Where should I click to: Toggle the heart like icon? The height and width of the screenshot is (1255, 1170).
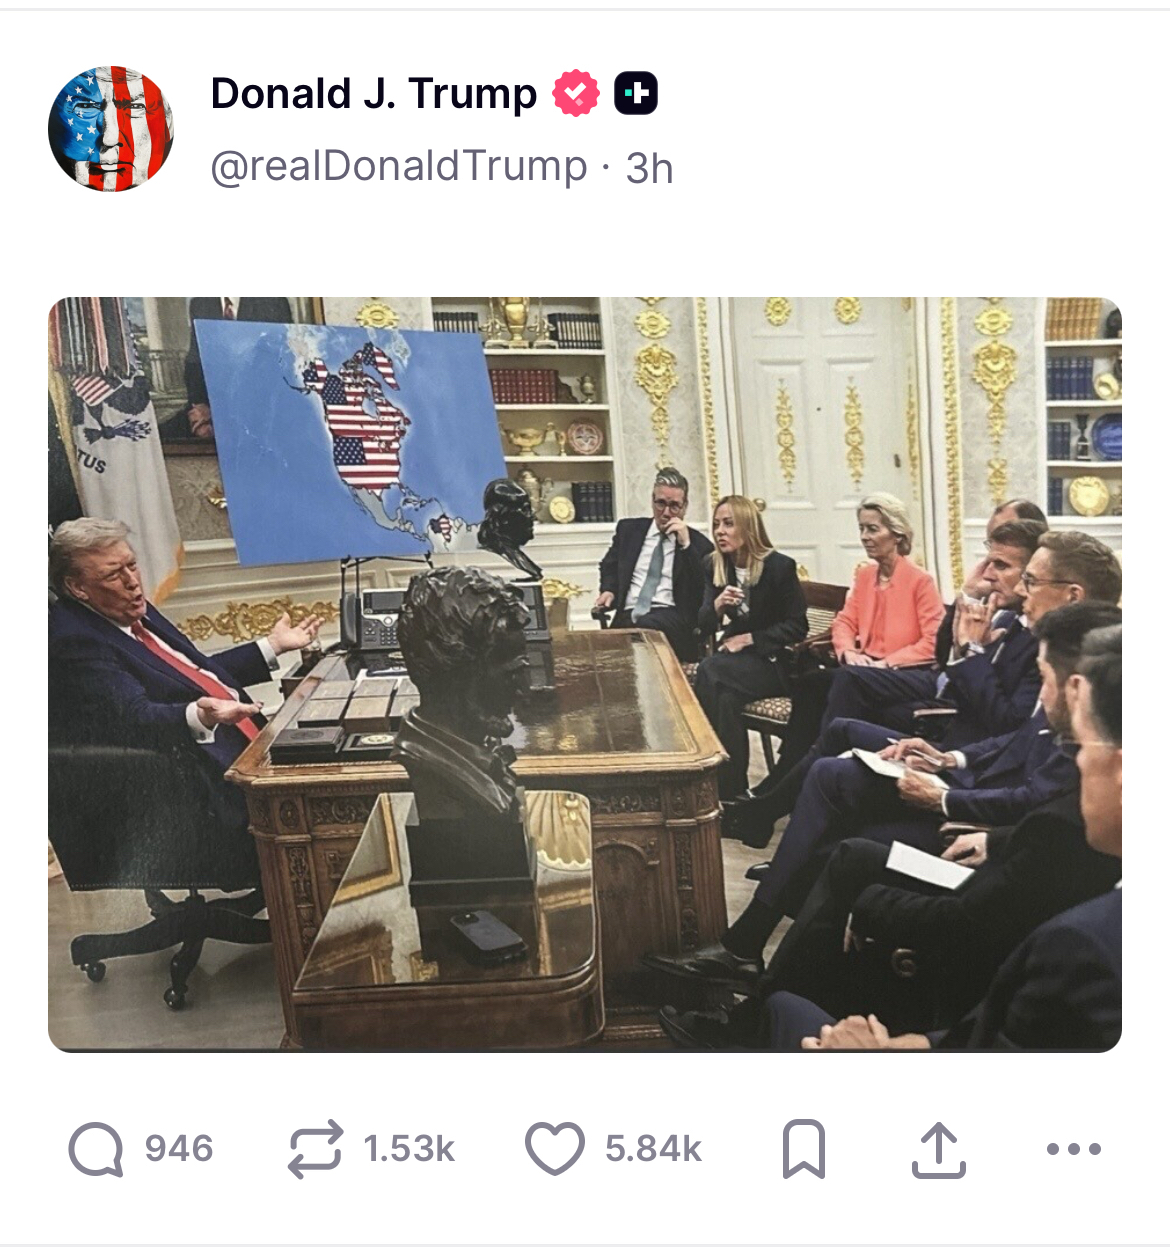[x=555, y=1149]
